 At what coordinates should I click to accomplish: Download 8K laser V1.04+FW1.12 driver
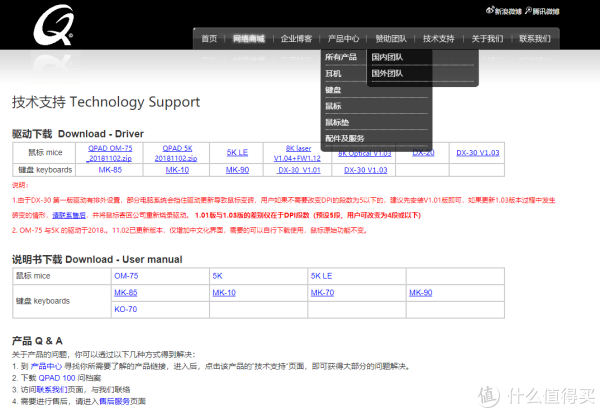pos(298,153)
